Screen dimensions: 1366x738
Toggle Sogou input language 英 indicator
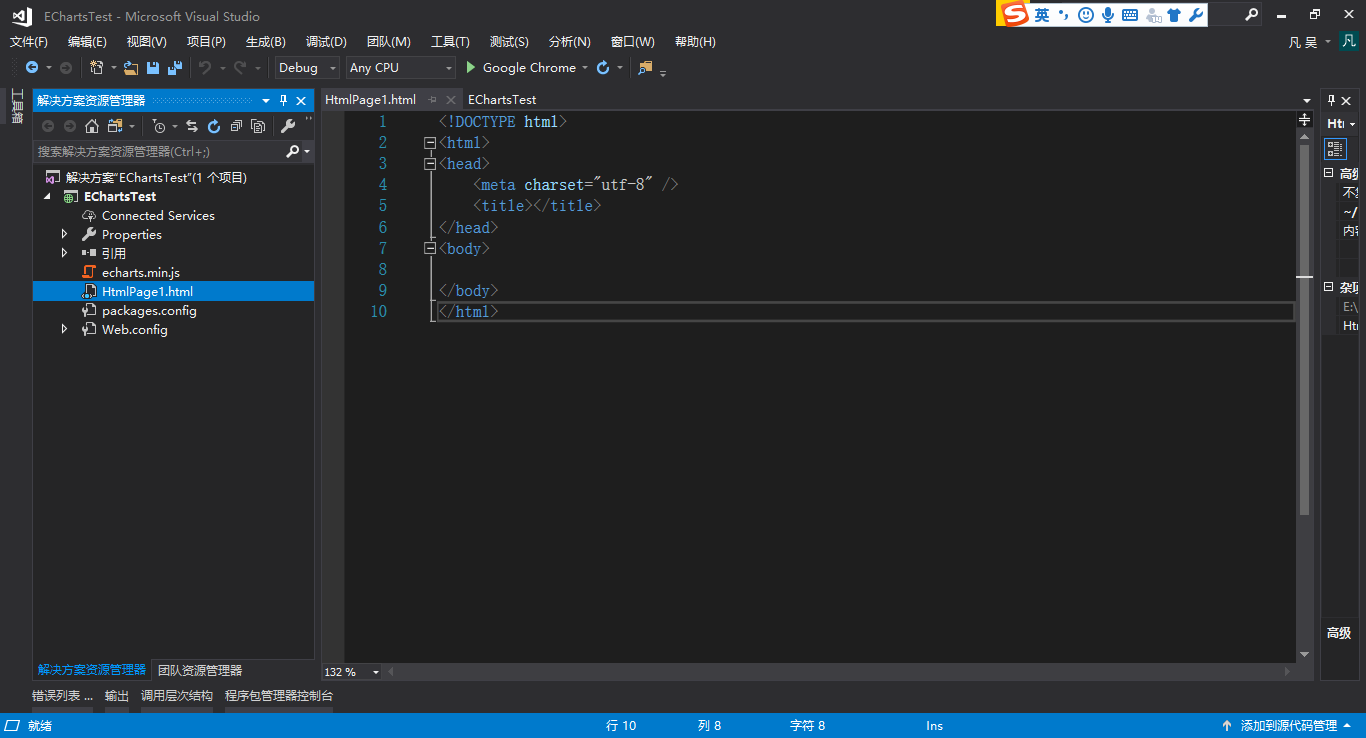coord(1042,15)
